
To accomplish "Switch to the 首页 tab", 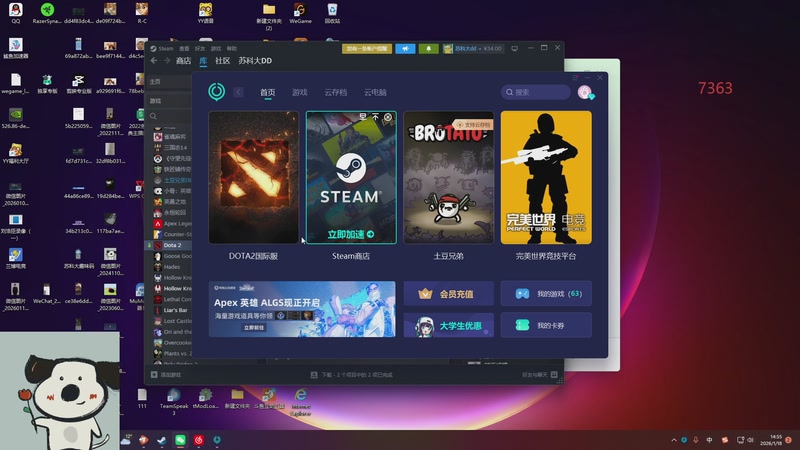I will [x=267, y=92].
